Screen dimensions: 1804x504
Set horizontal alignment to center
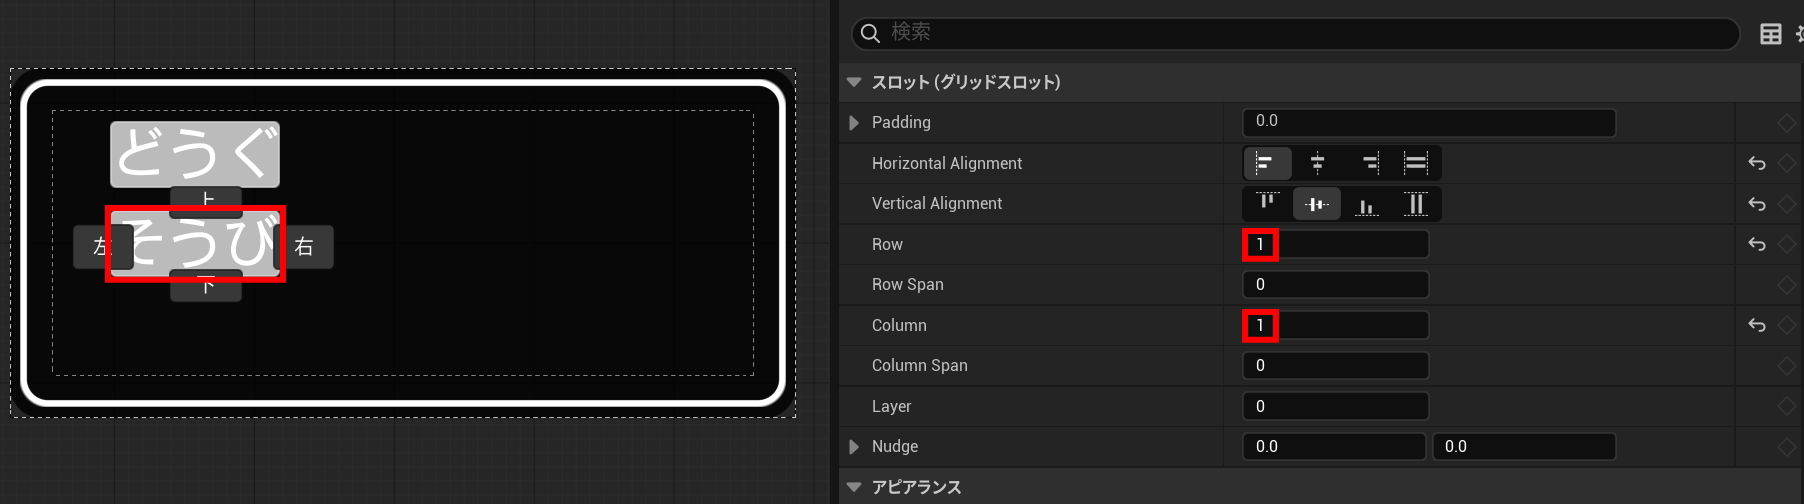coord(1317,163)
